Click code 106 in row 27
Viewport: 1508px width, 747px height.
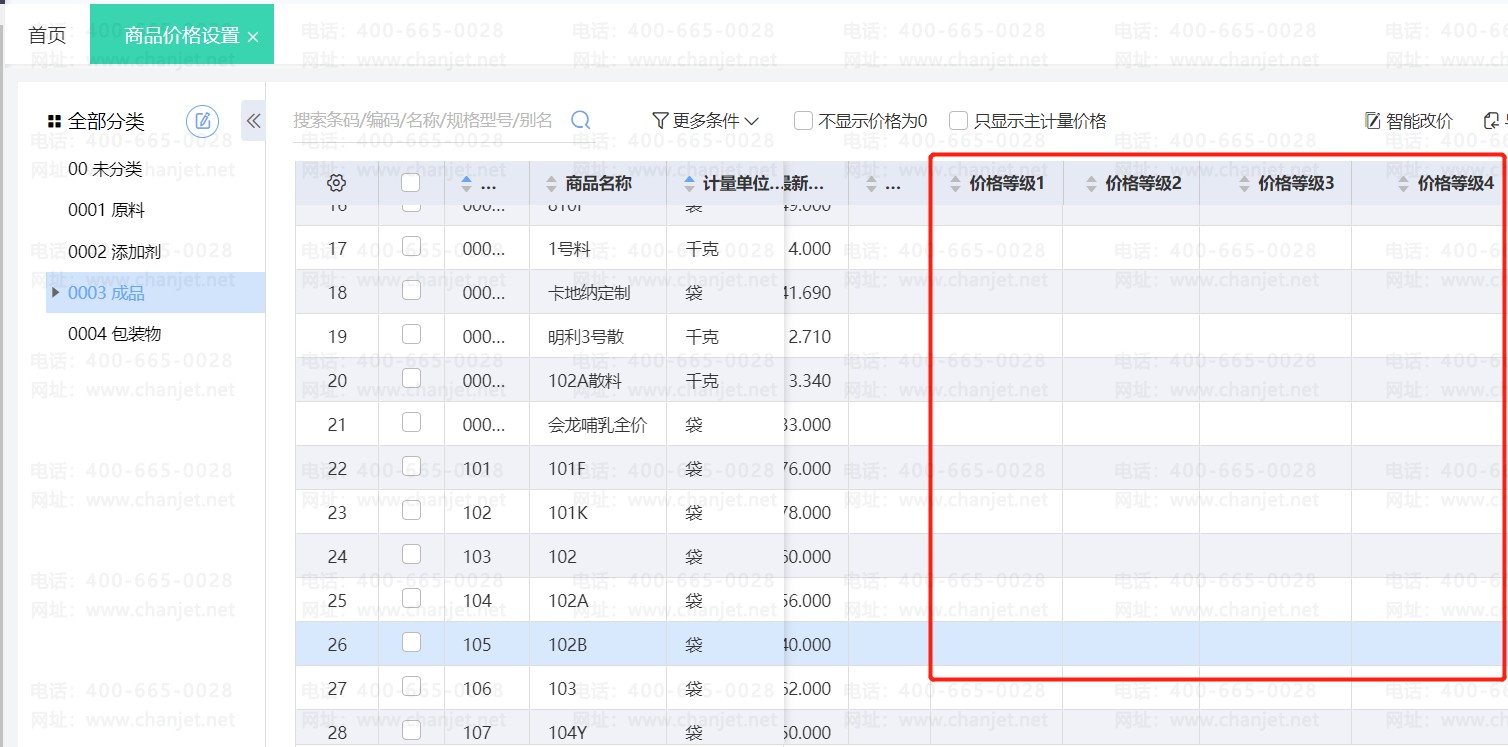477,689
